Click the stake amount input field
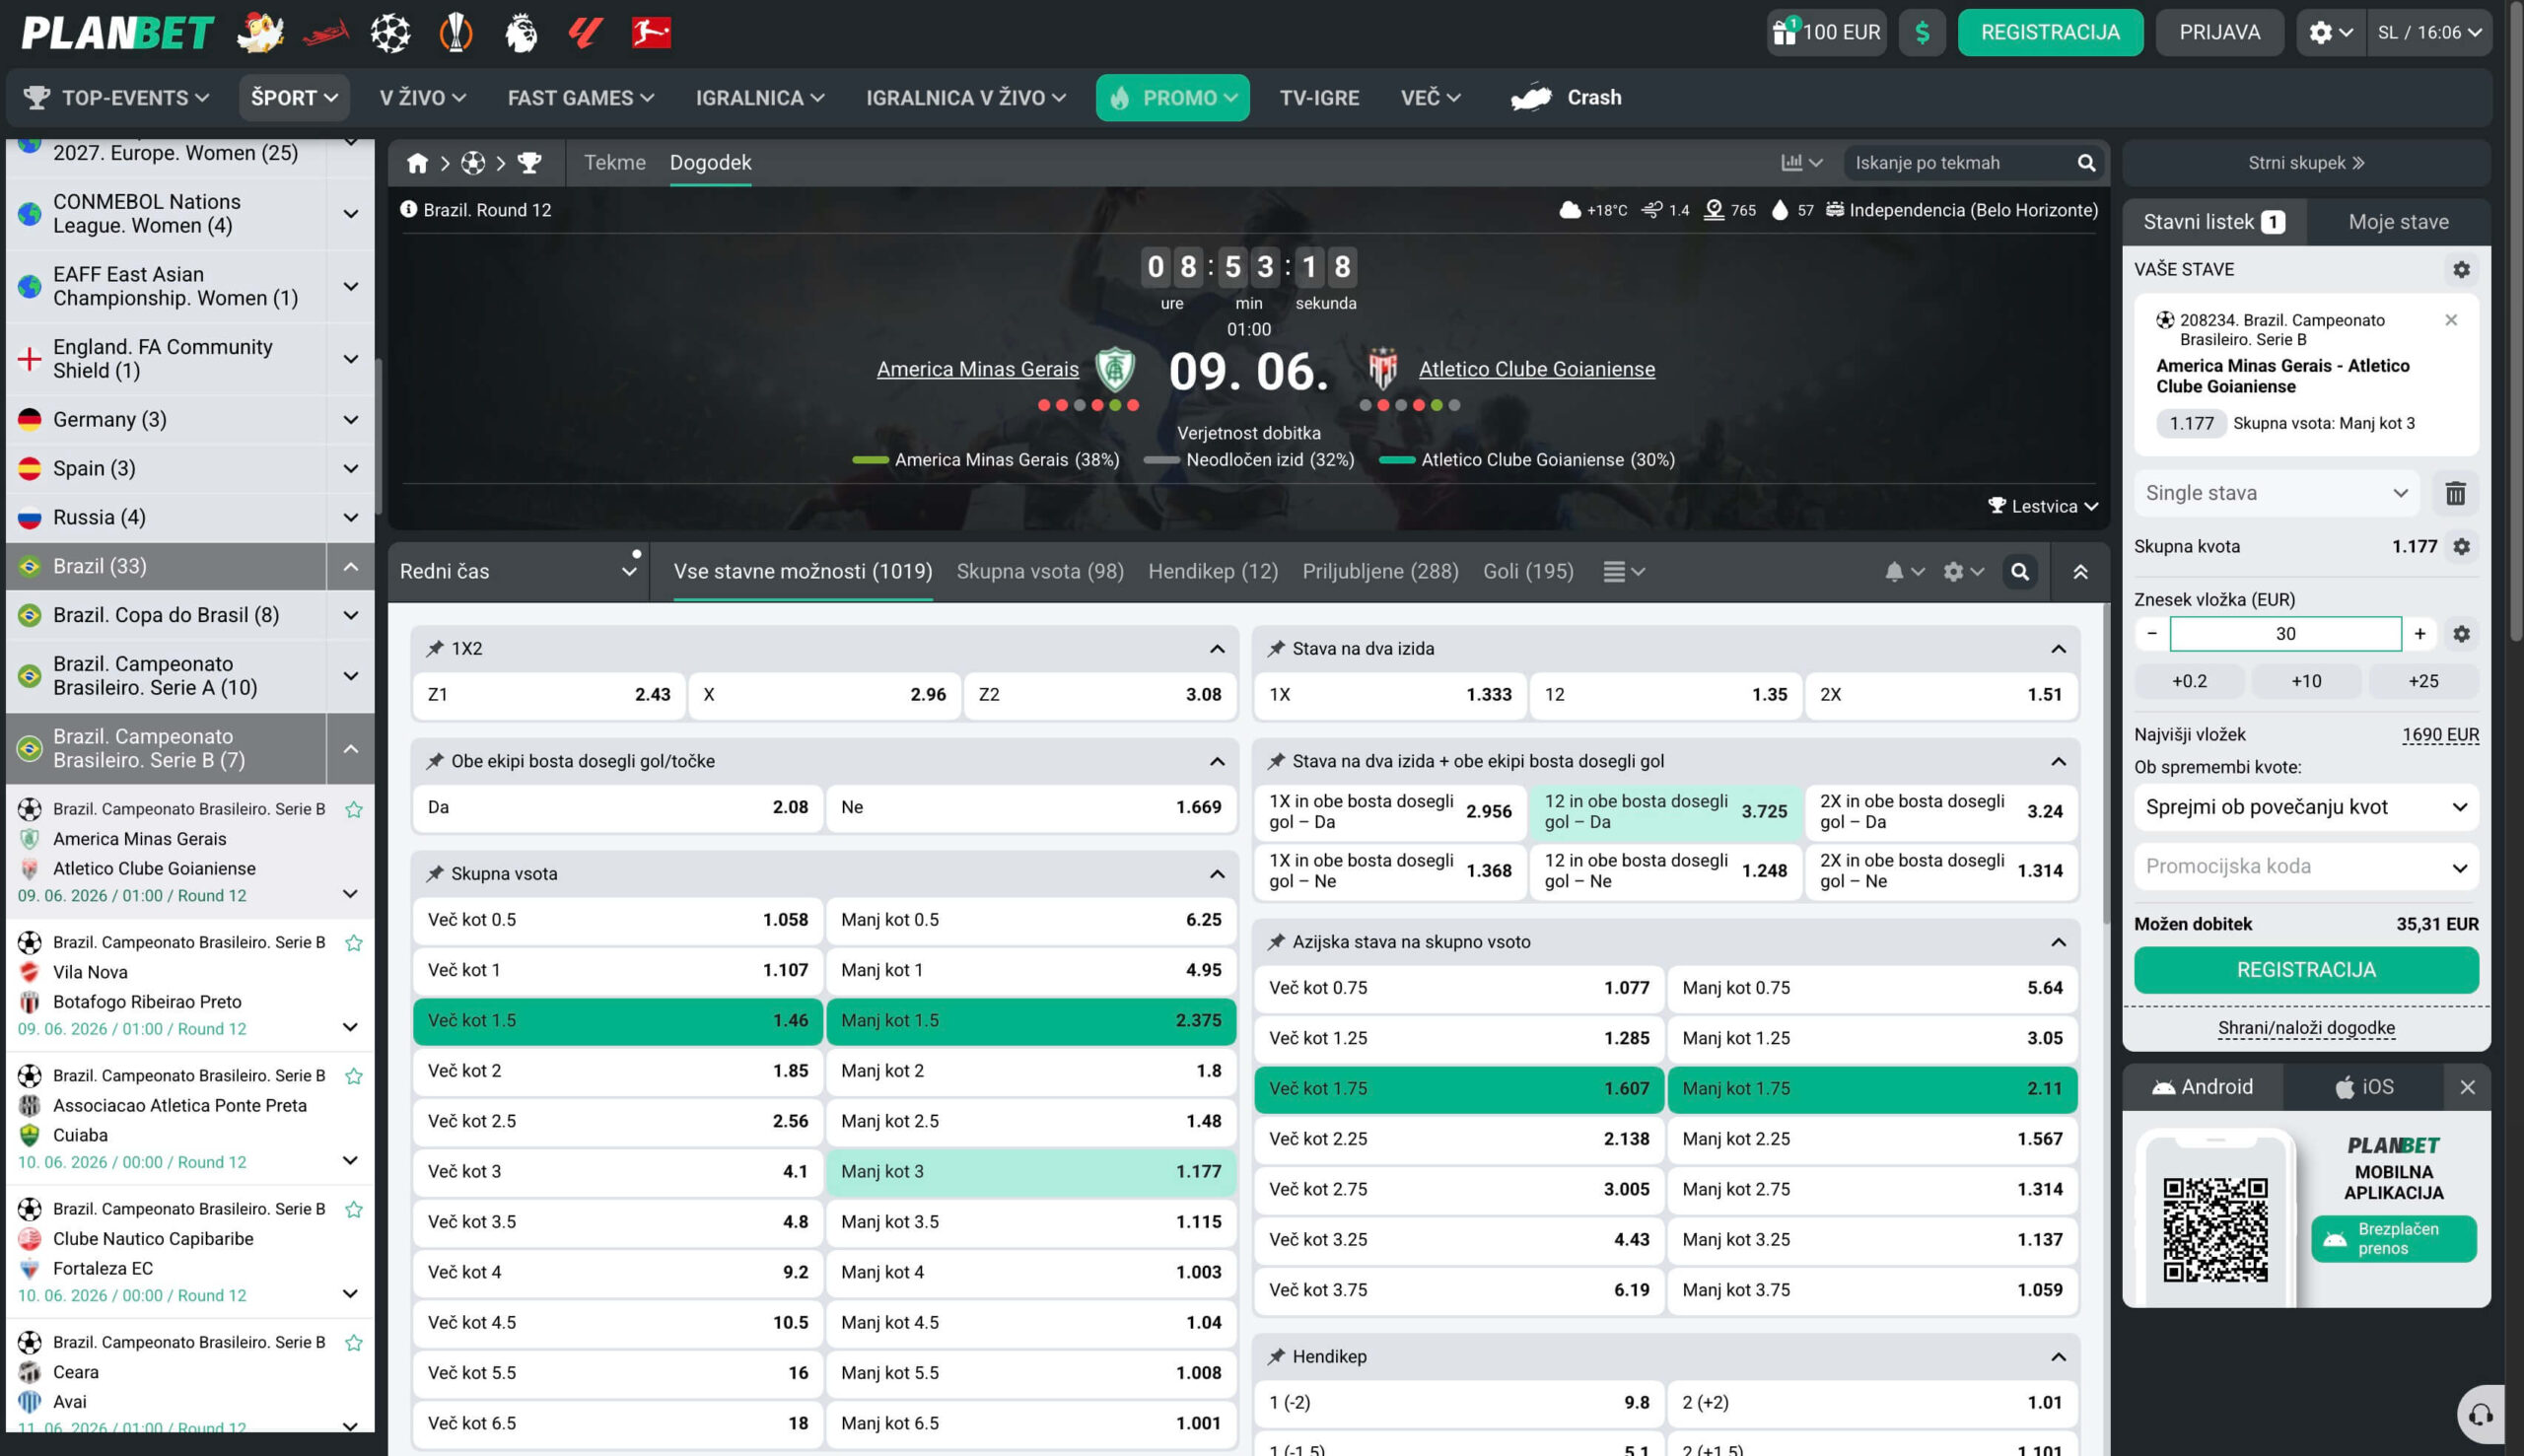The image size is (2524, 1456). pyautogui.click(x=2285, y=634)
